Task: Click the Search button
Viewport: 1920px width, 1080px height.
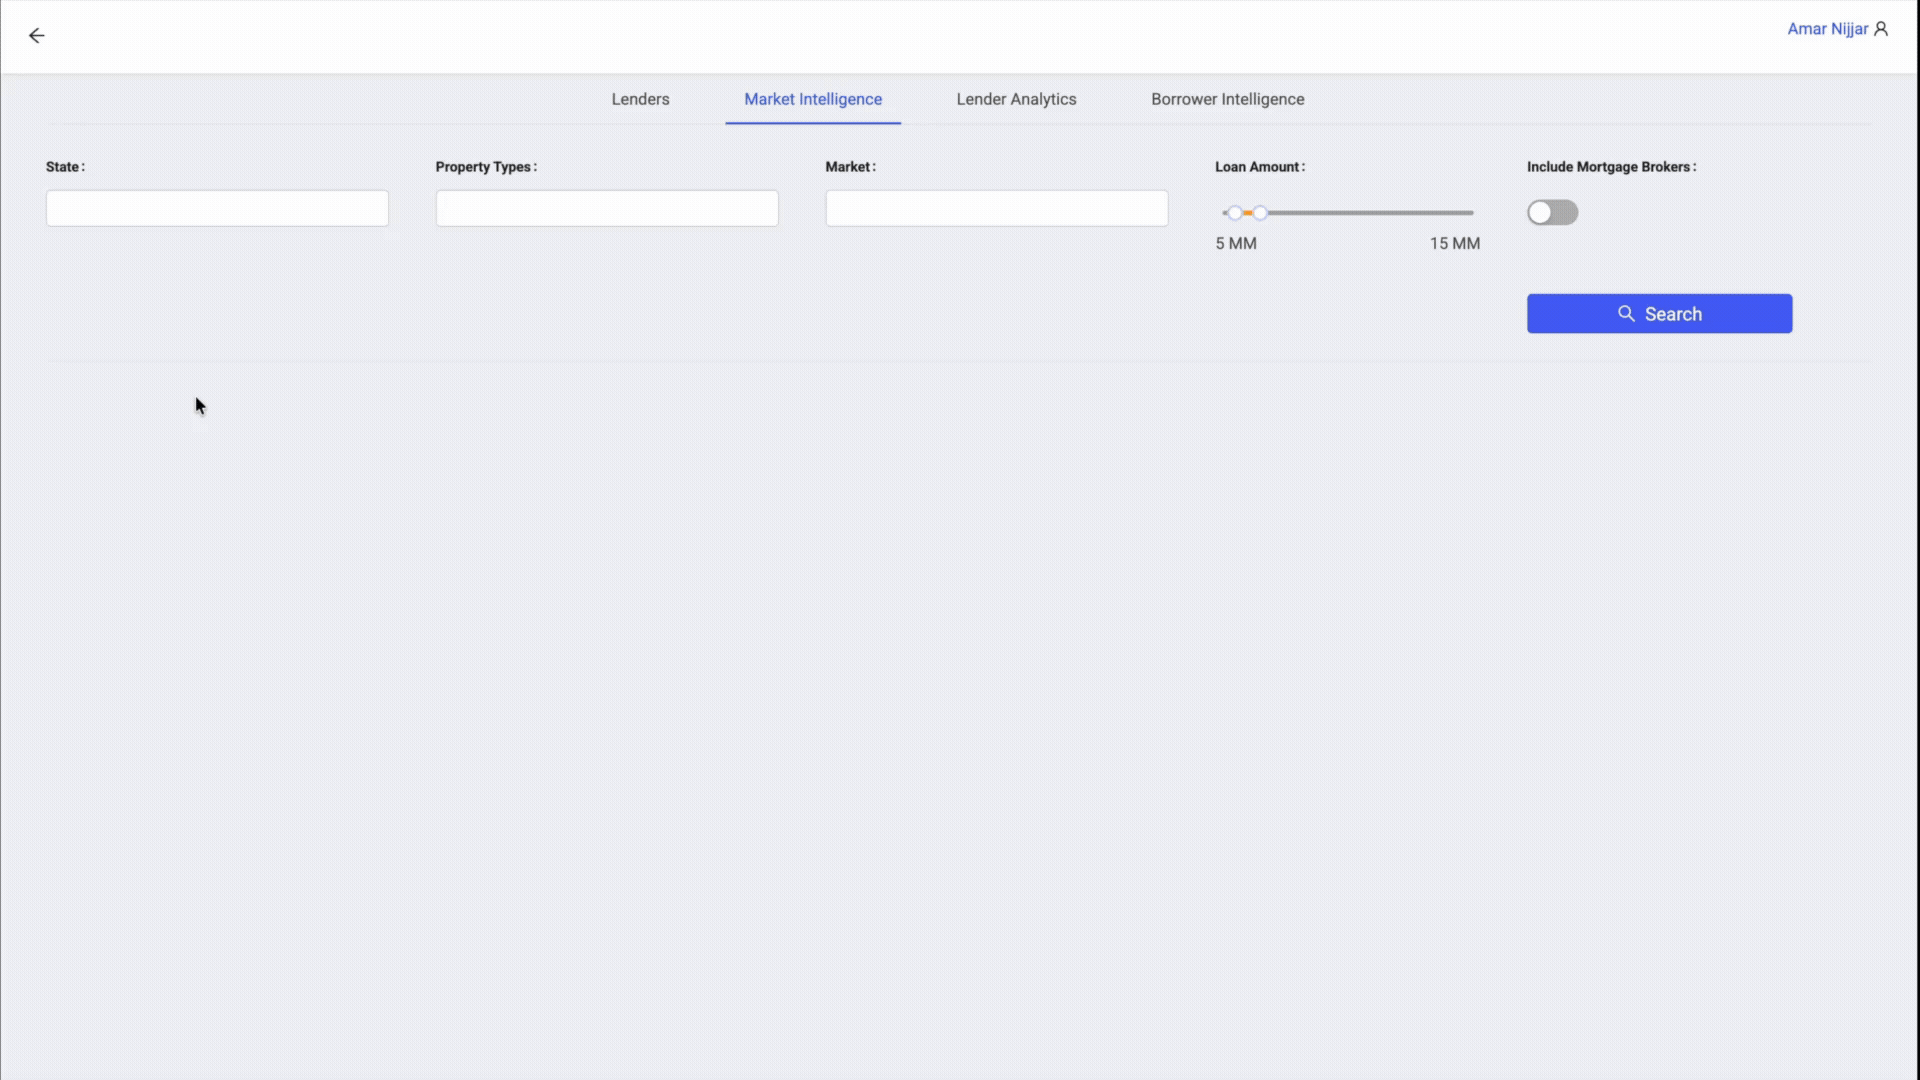Action: tap(1660, 313)
